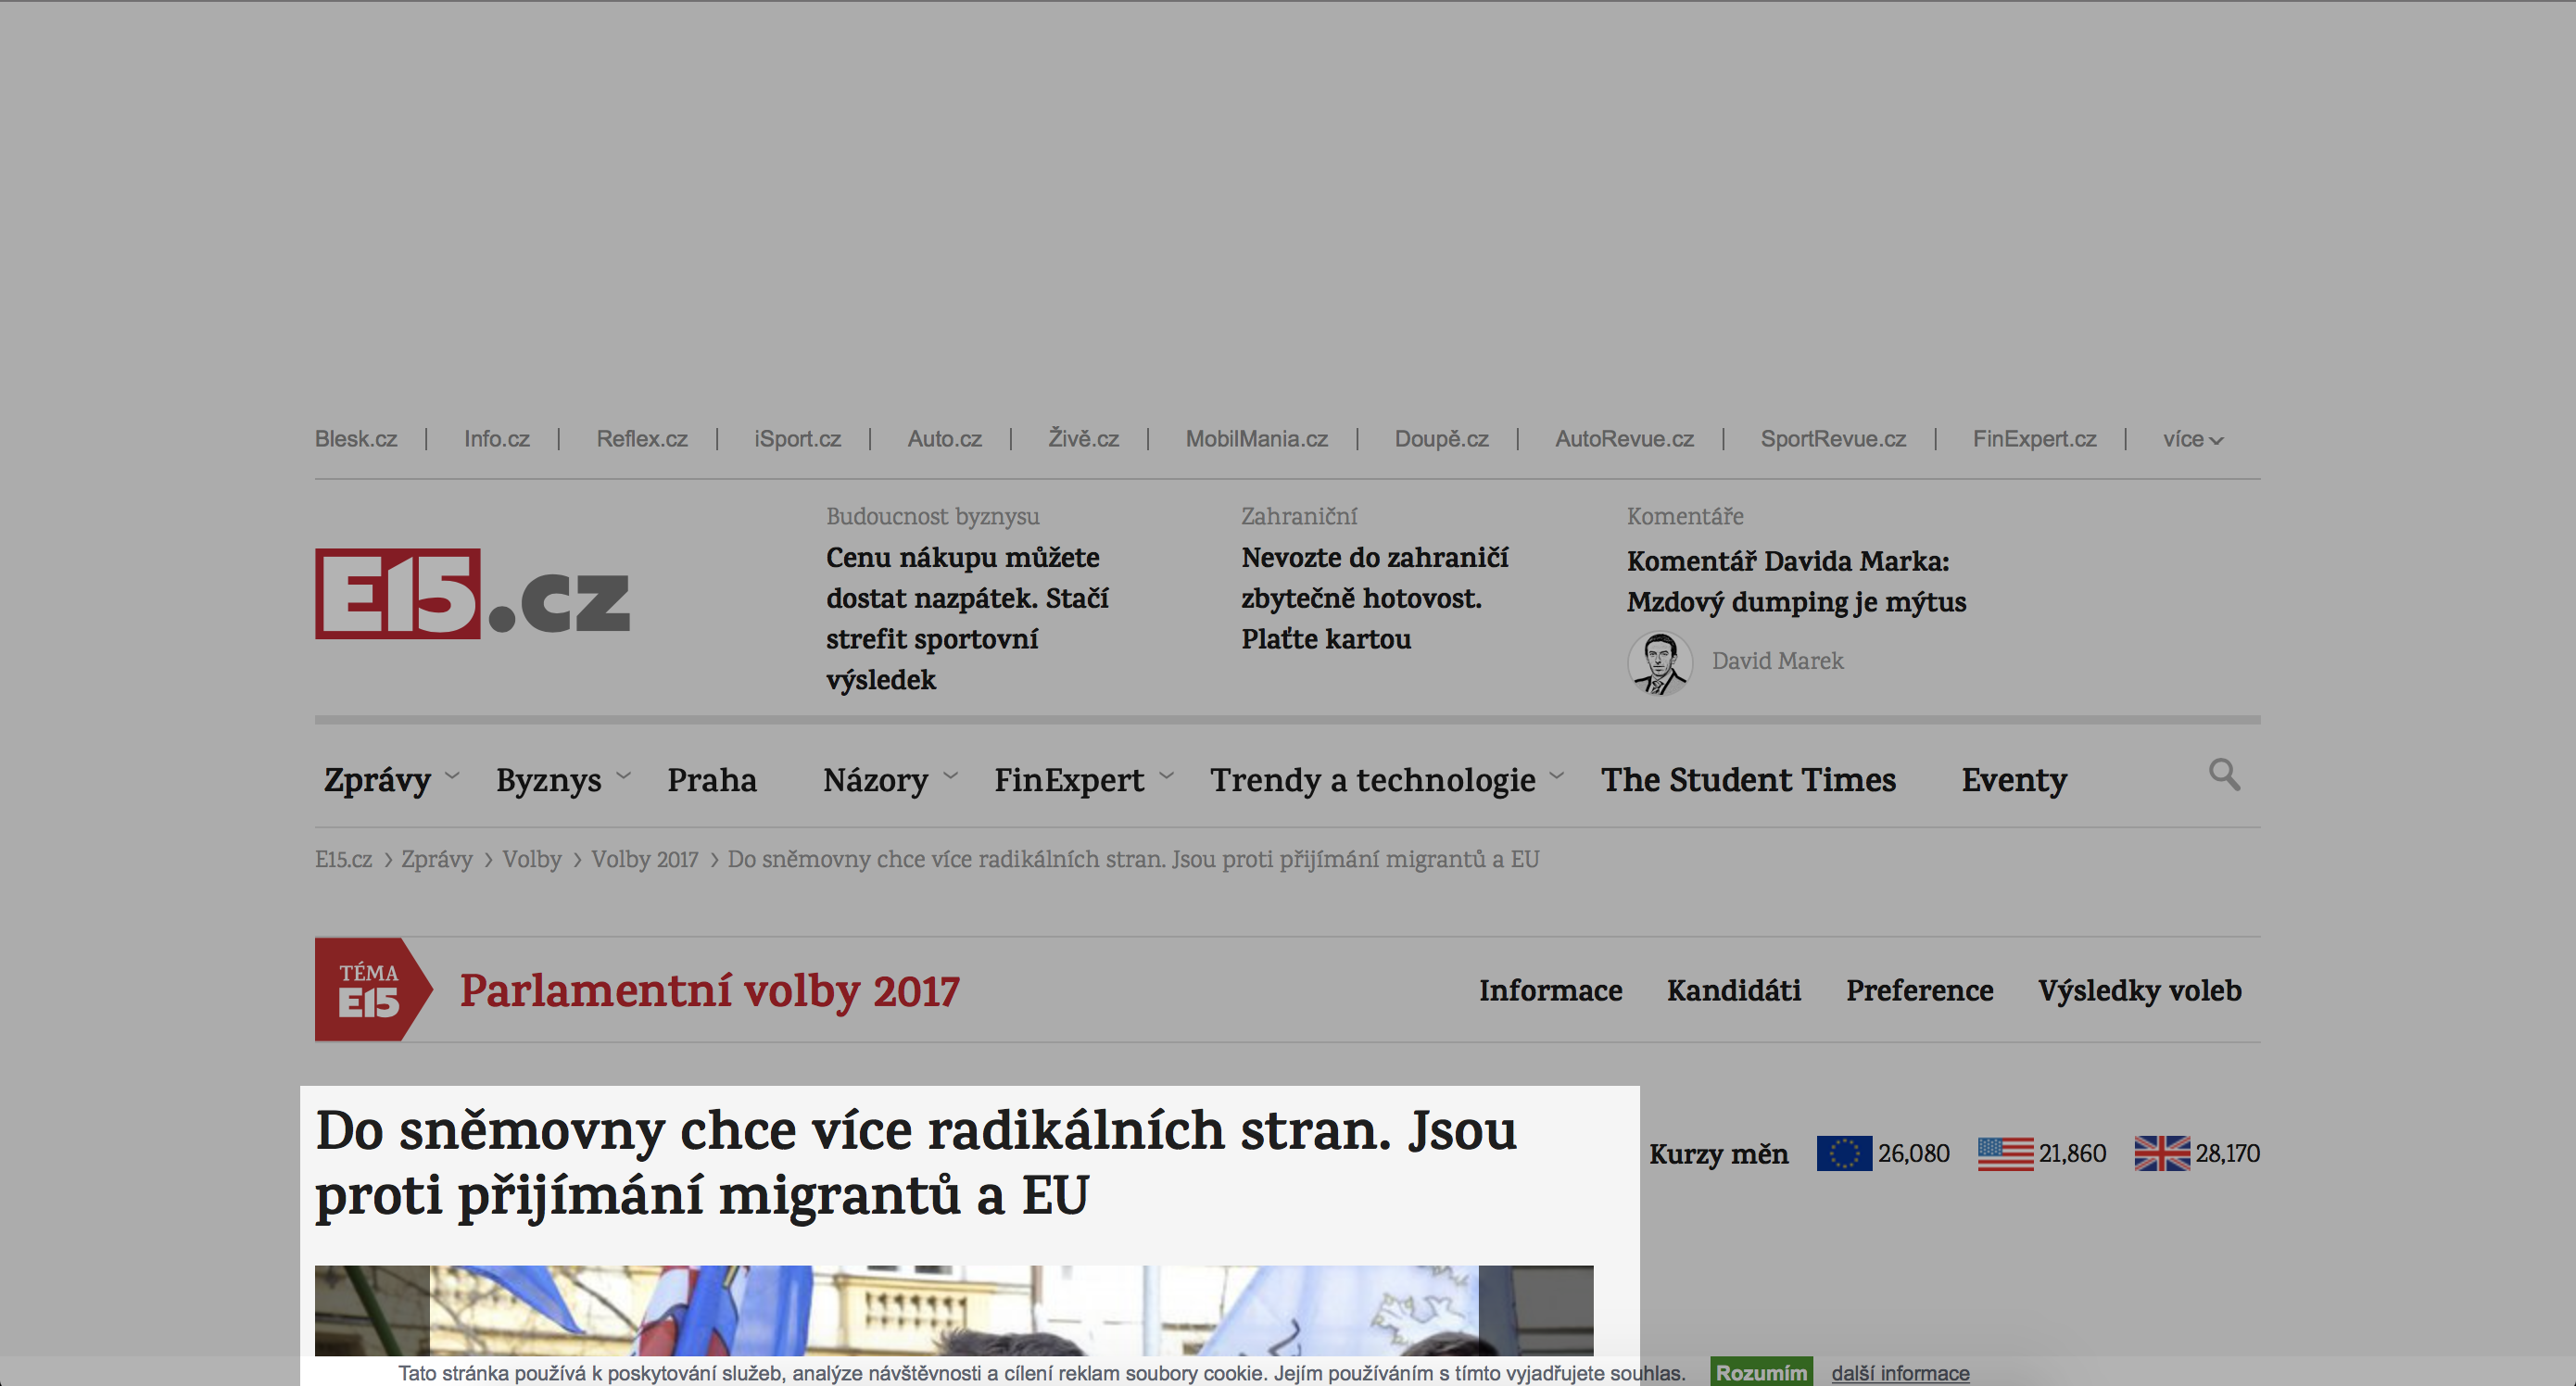The height and width of the screenshot is (1386, 2576).
Task: Visit the Živě.cz link
Action: click(1083, 439)
